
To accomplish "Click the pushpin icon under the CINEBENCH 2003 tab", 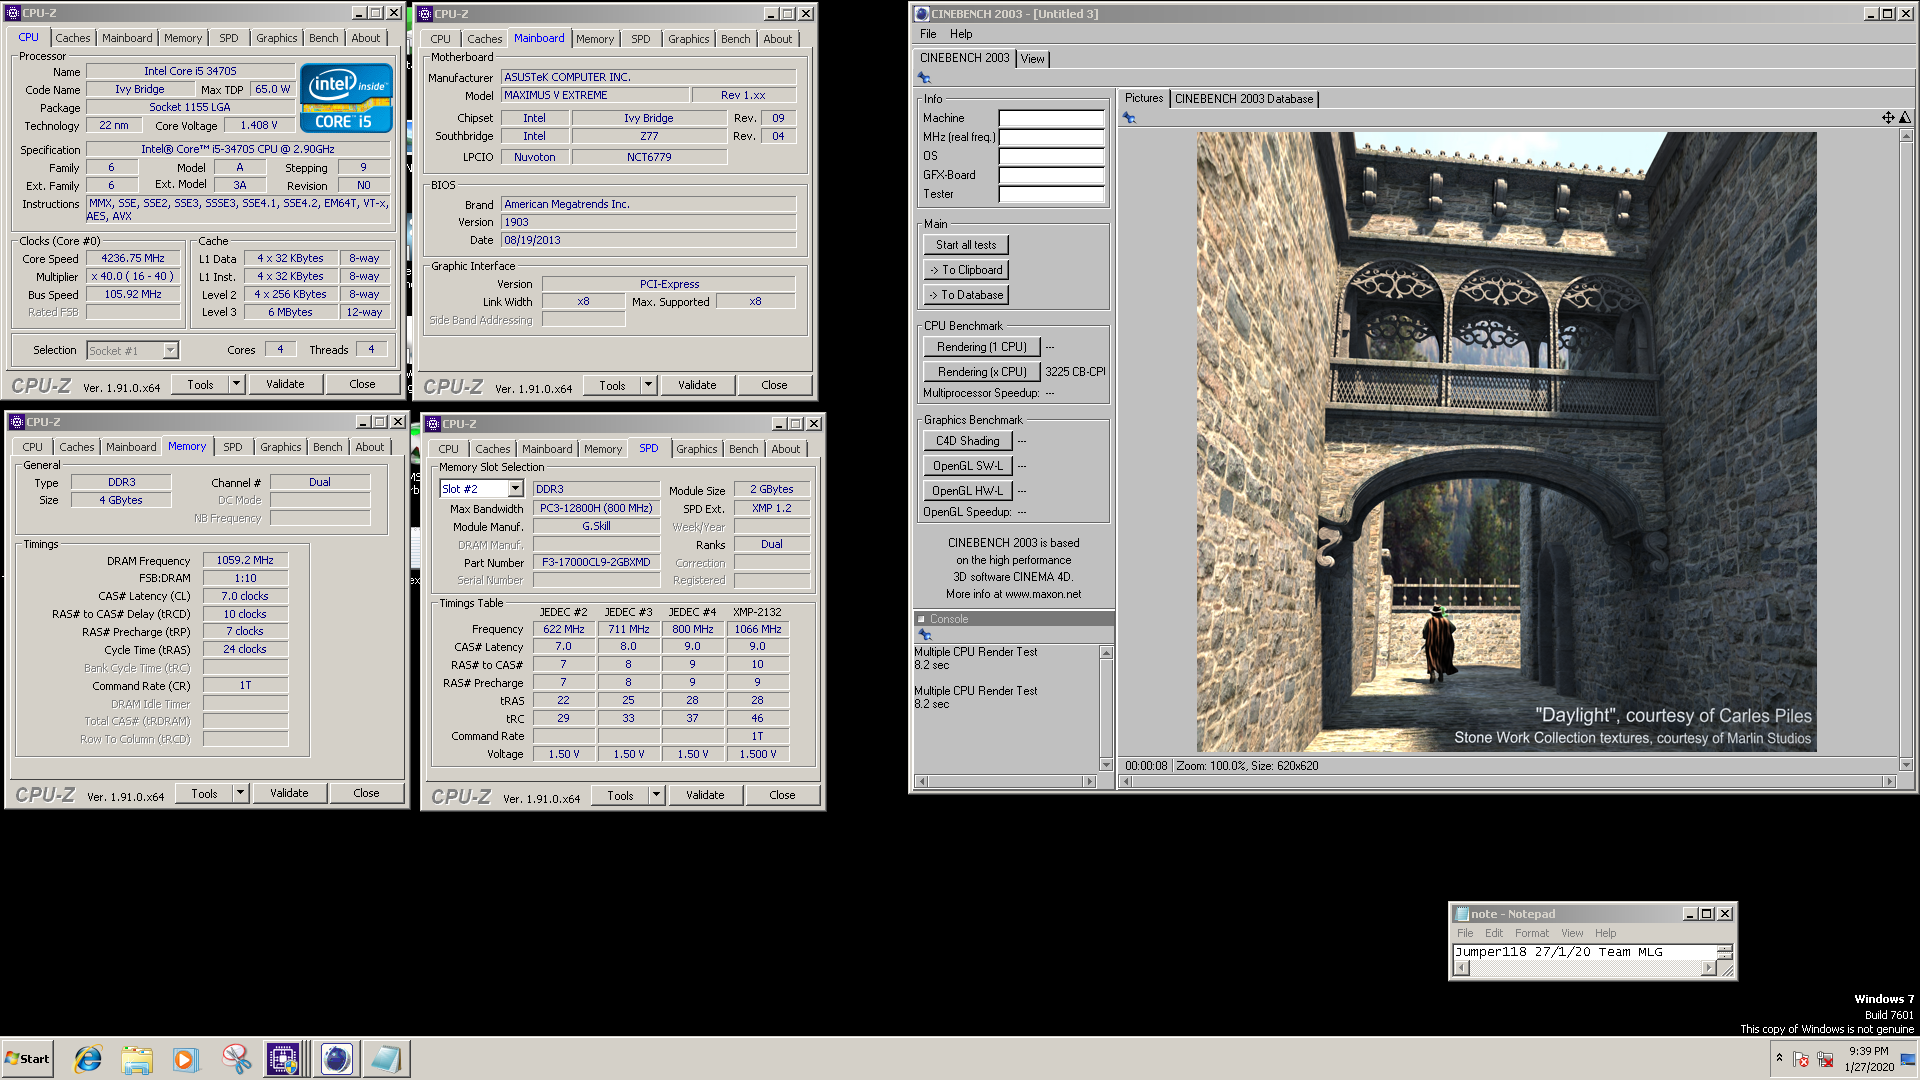I will pos(924,78).
